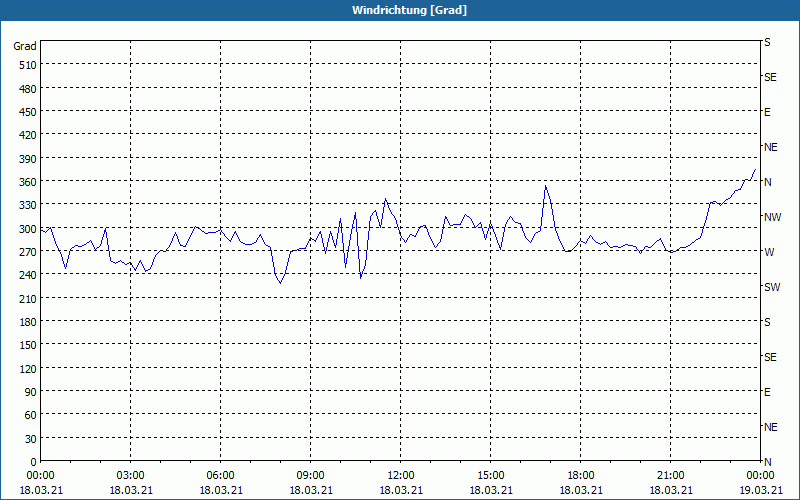The image size is (800, 500).
Task: Click the NW compass label on right axis
Action: point(772,217)
